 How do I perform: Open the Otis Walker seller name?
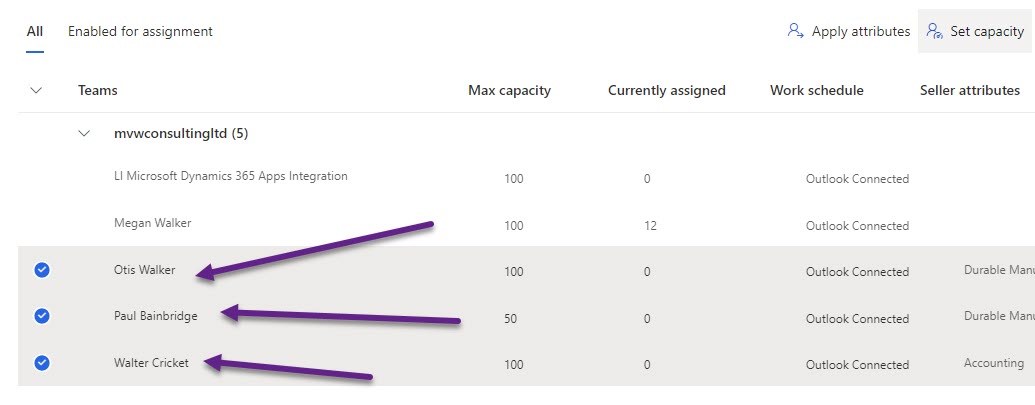pyautogui.click(x=144, y=269)
